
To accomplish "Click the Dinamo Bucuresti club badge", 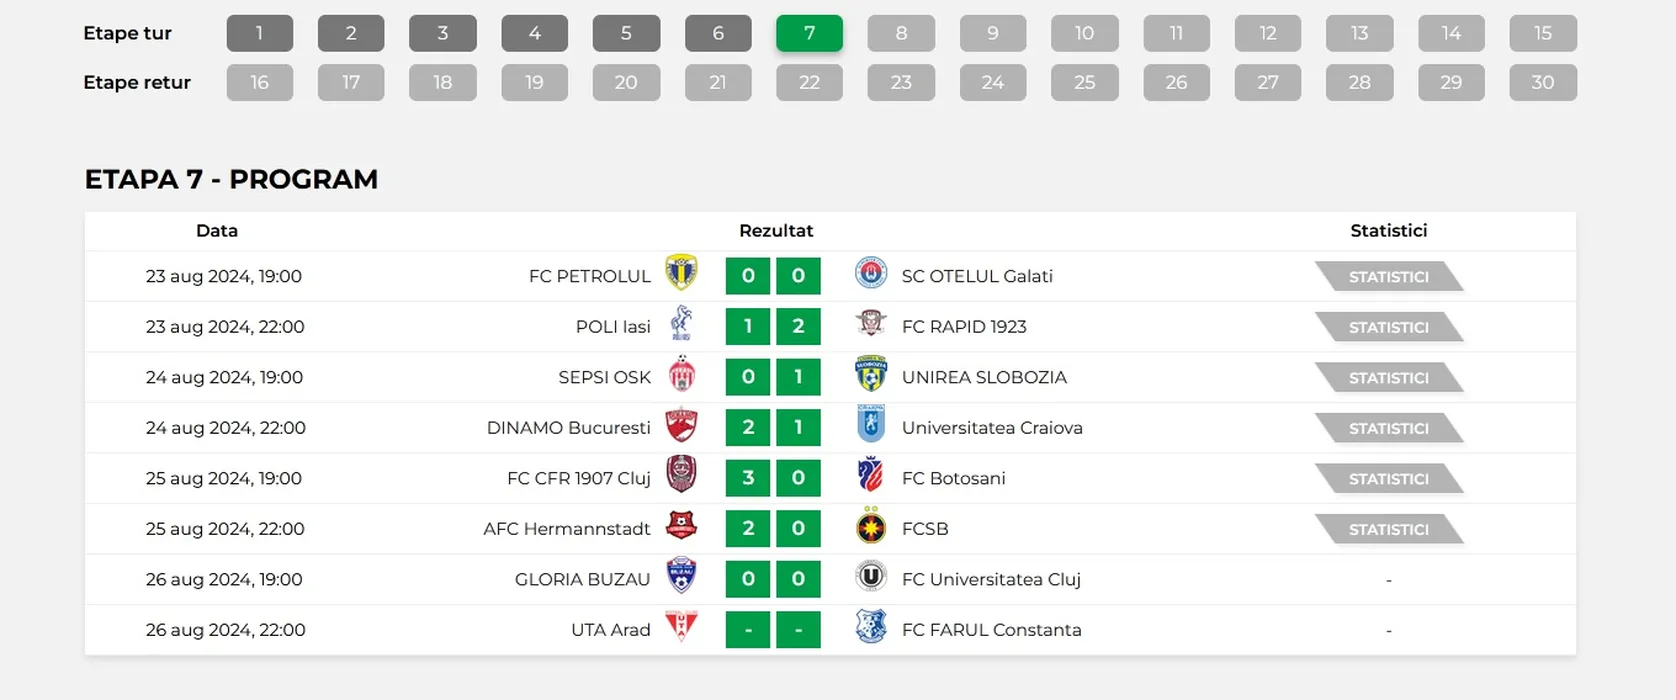I will pos(681,425).
